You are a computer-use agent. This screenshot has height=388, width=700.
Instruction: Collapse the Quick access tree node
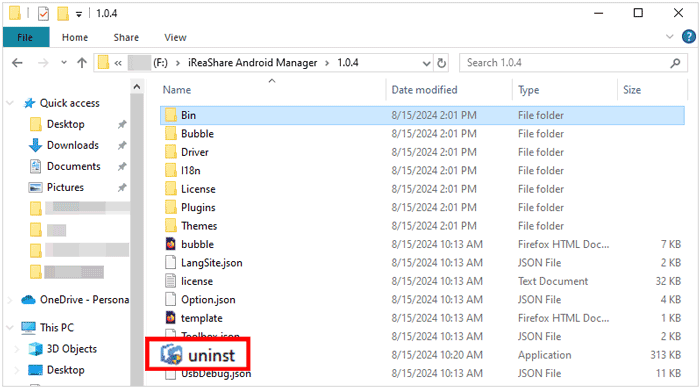point(10,103)
